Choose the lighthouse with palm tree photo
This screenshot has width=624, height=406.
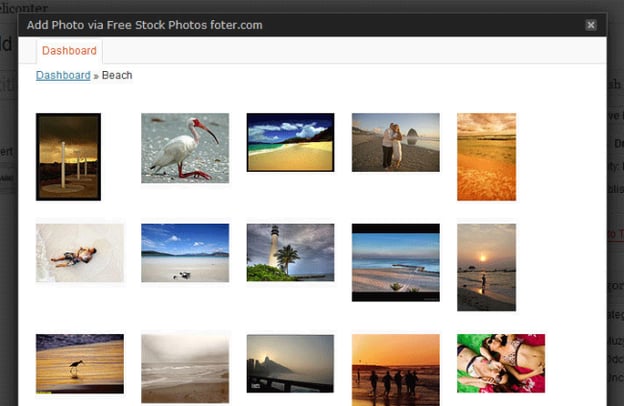(291, 252)
